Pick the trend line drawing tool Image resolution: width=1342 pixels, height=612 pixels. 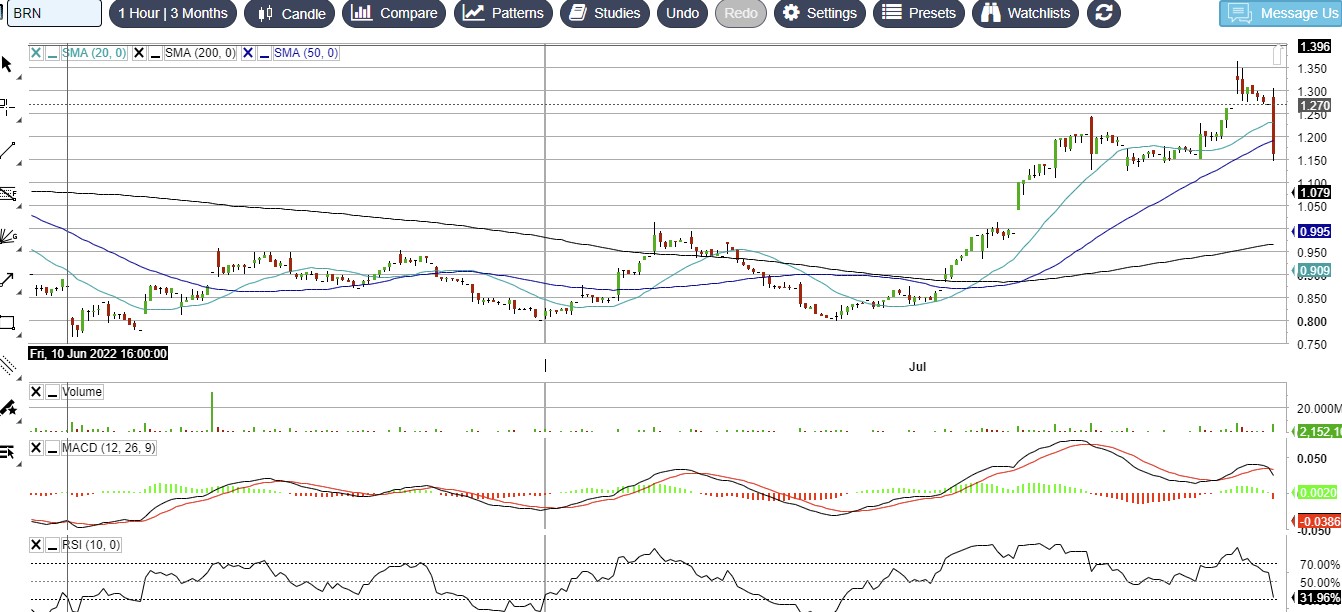pos(7,151)
